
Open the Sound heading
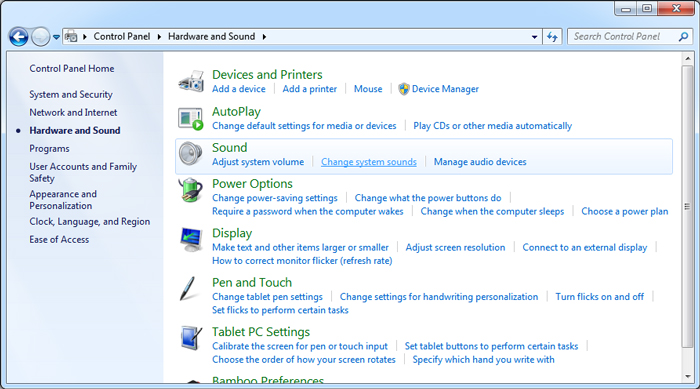(229, 147)
